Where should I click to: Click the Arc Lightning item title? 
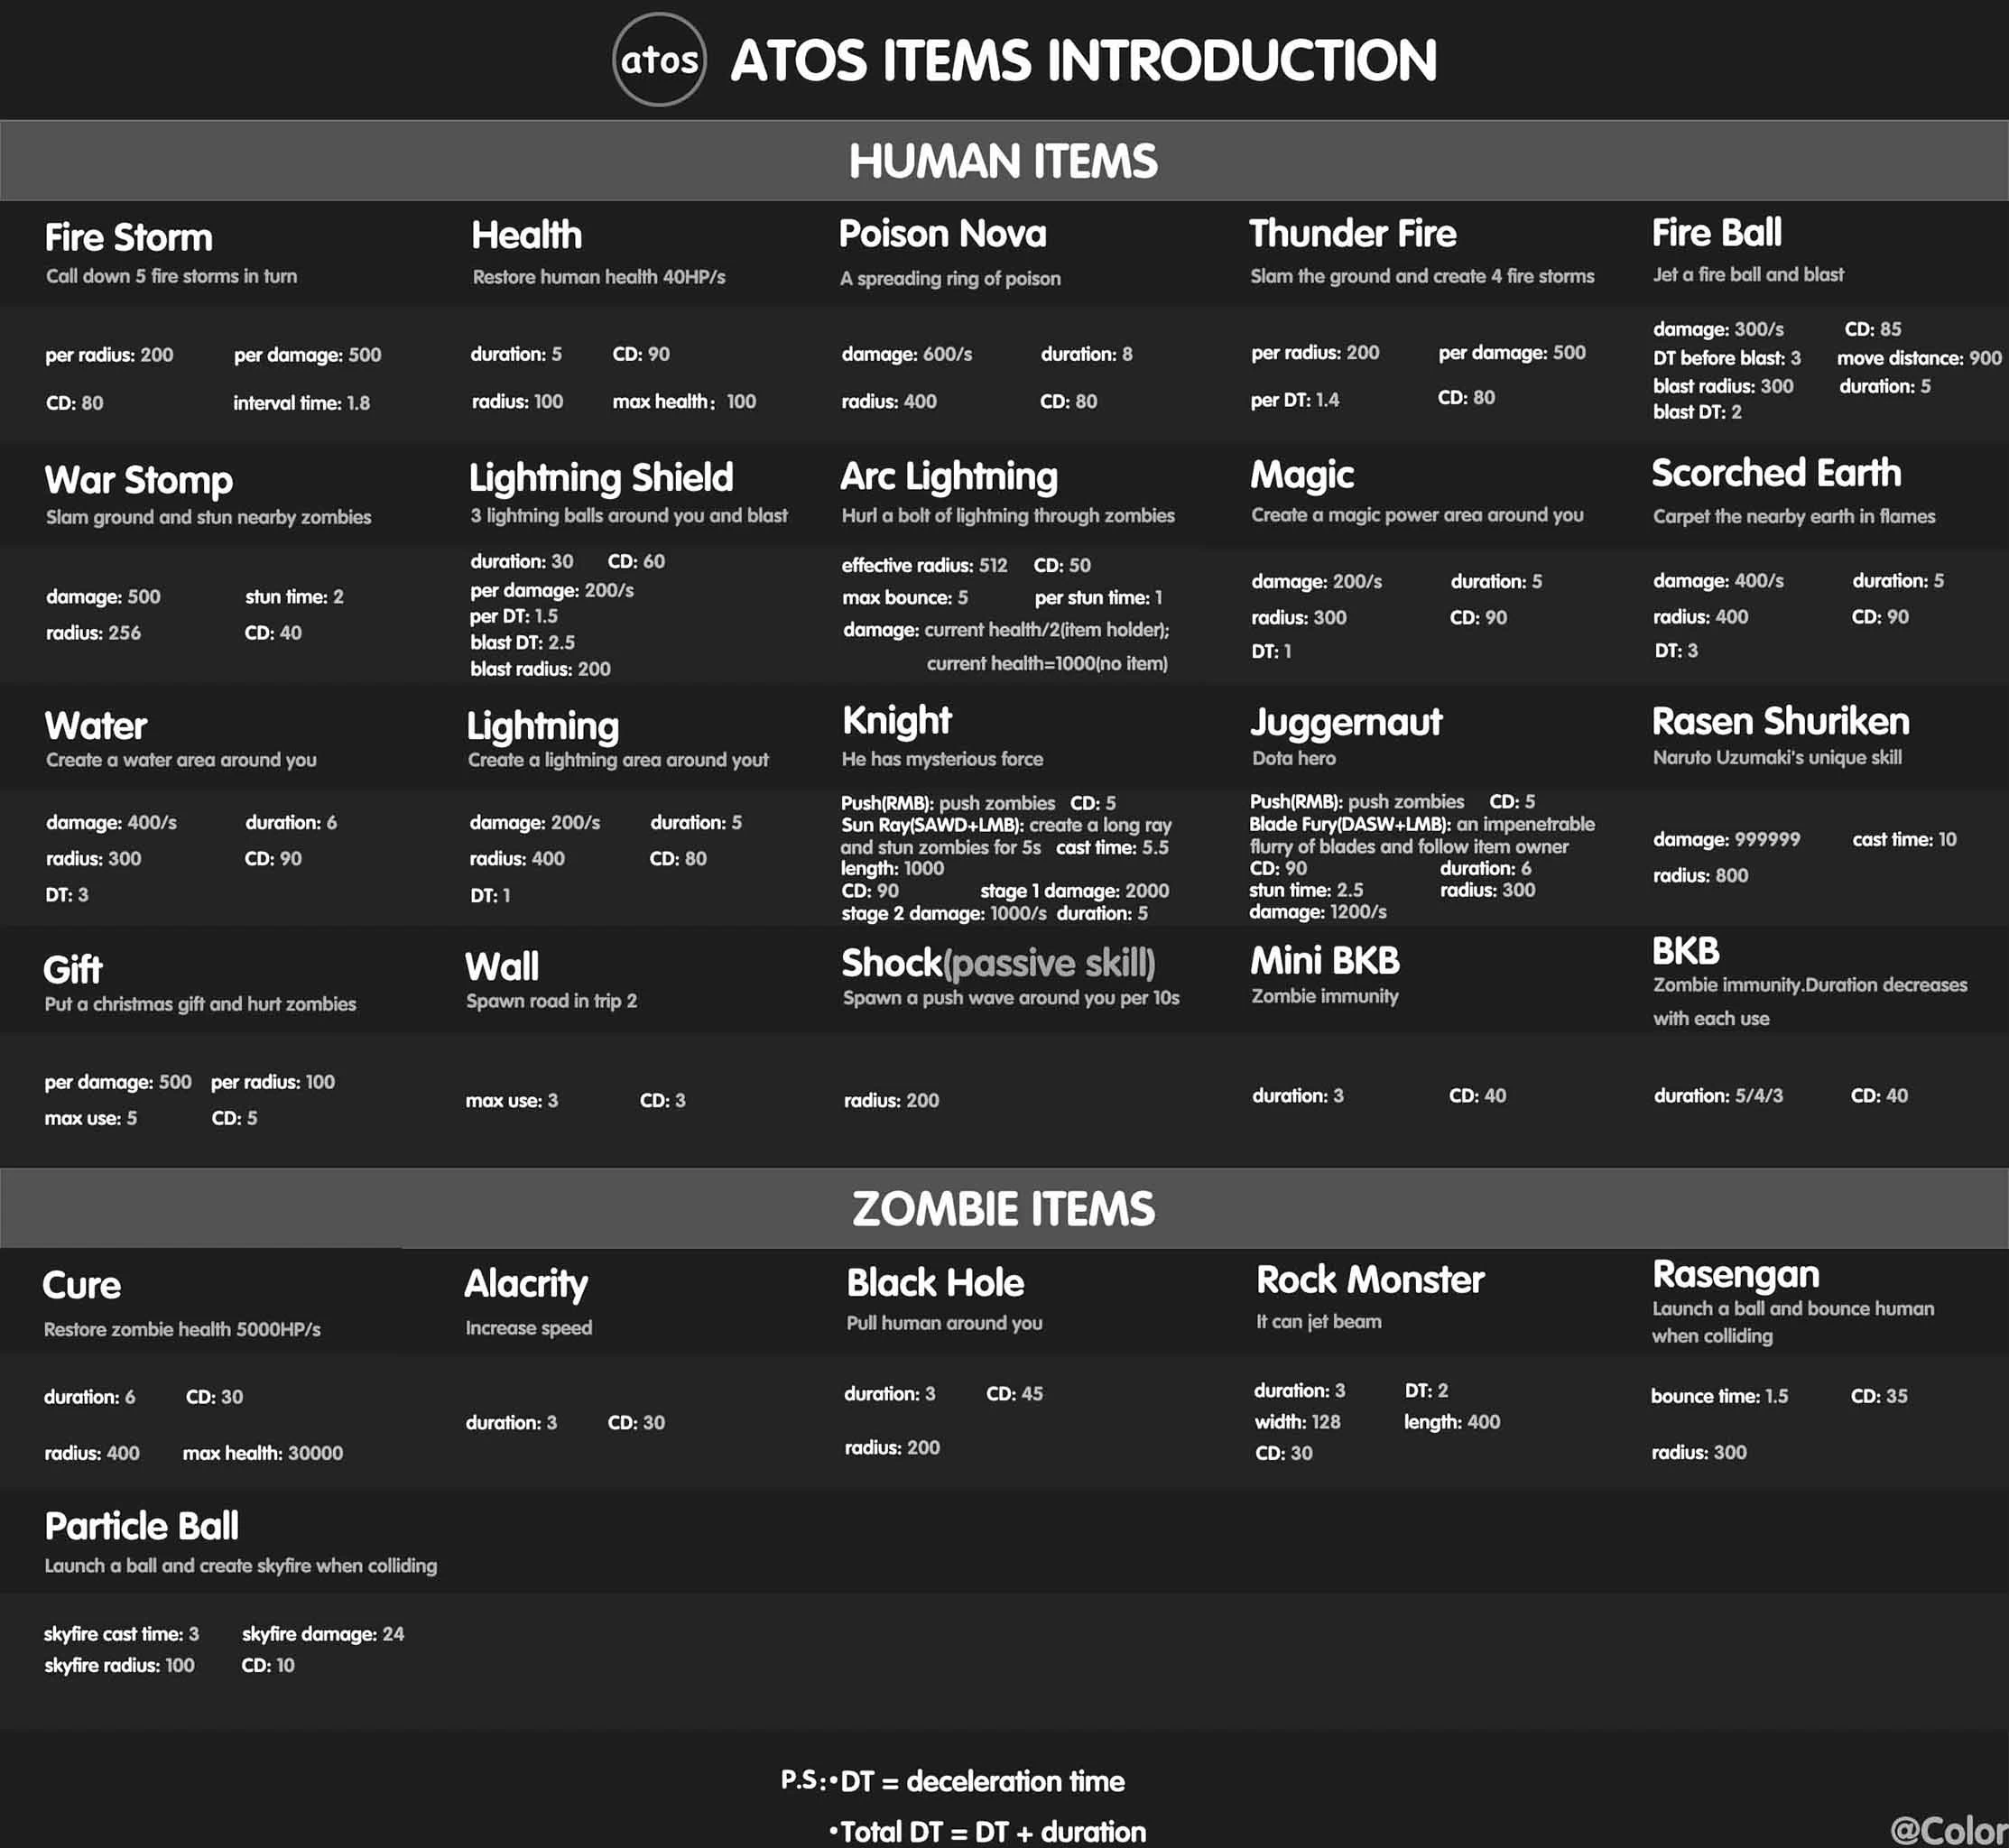coord(948,477)
